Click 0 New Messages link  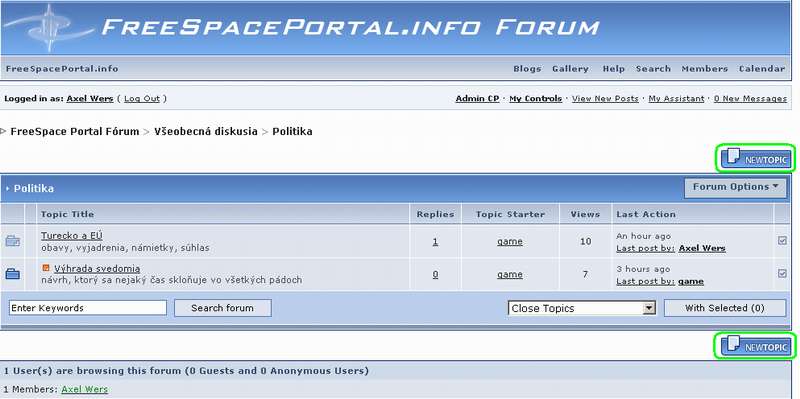tap(750, 99)
